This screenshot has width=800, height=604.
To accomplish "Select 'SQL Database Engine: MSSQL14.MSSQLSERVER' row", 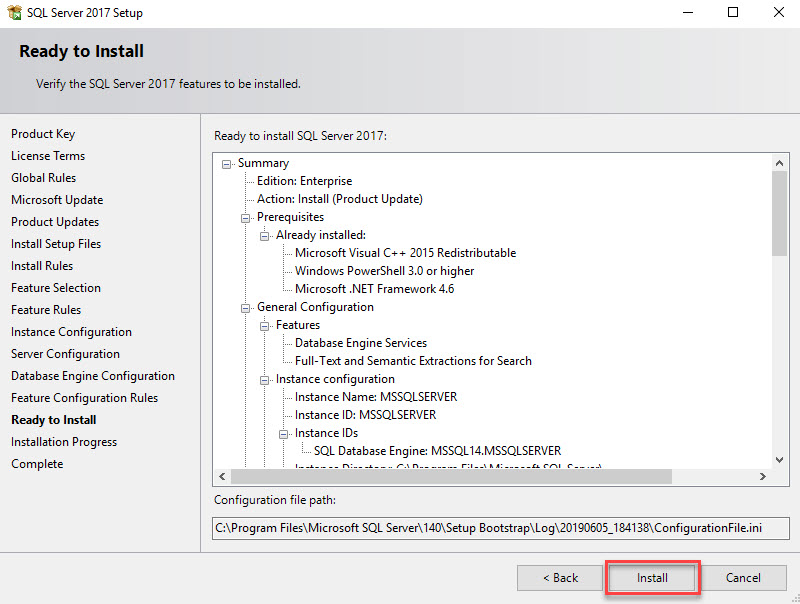I will (437, 451).
